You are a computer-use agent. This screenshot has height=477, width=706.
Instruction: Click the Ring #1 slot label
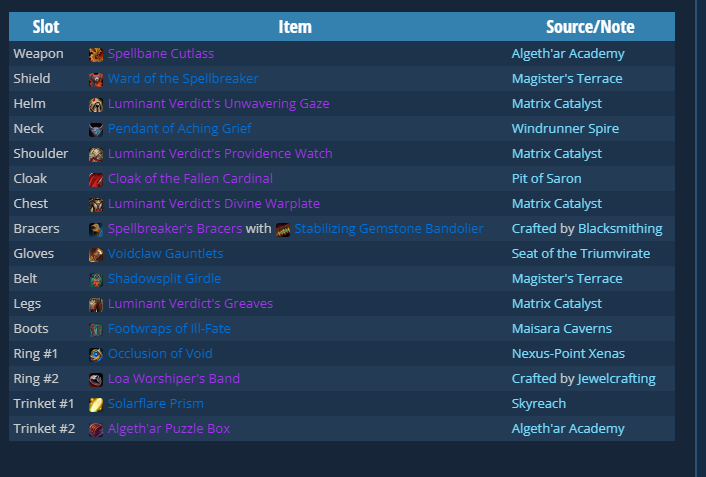pos(36,354)
